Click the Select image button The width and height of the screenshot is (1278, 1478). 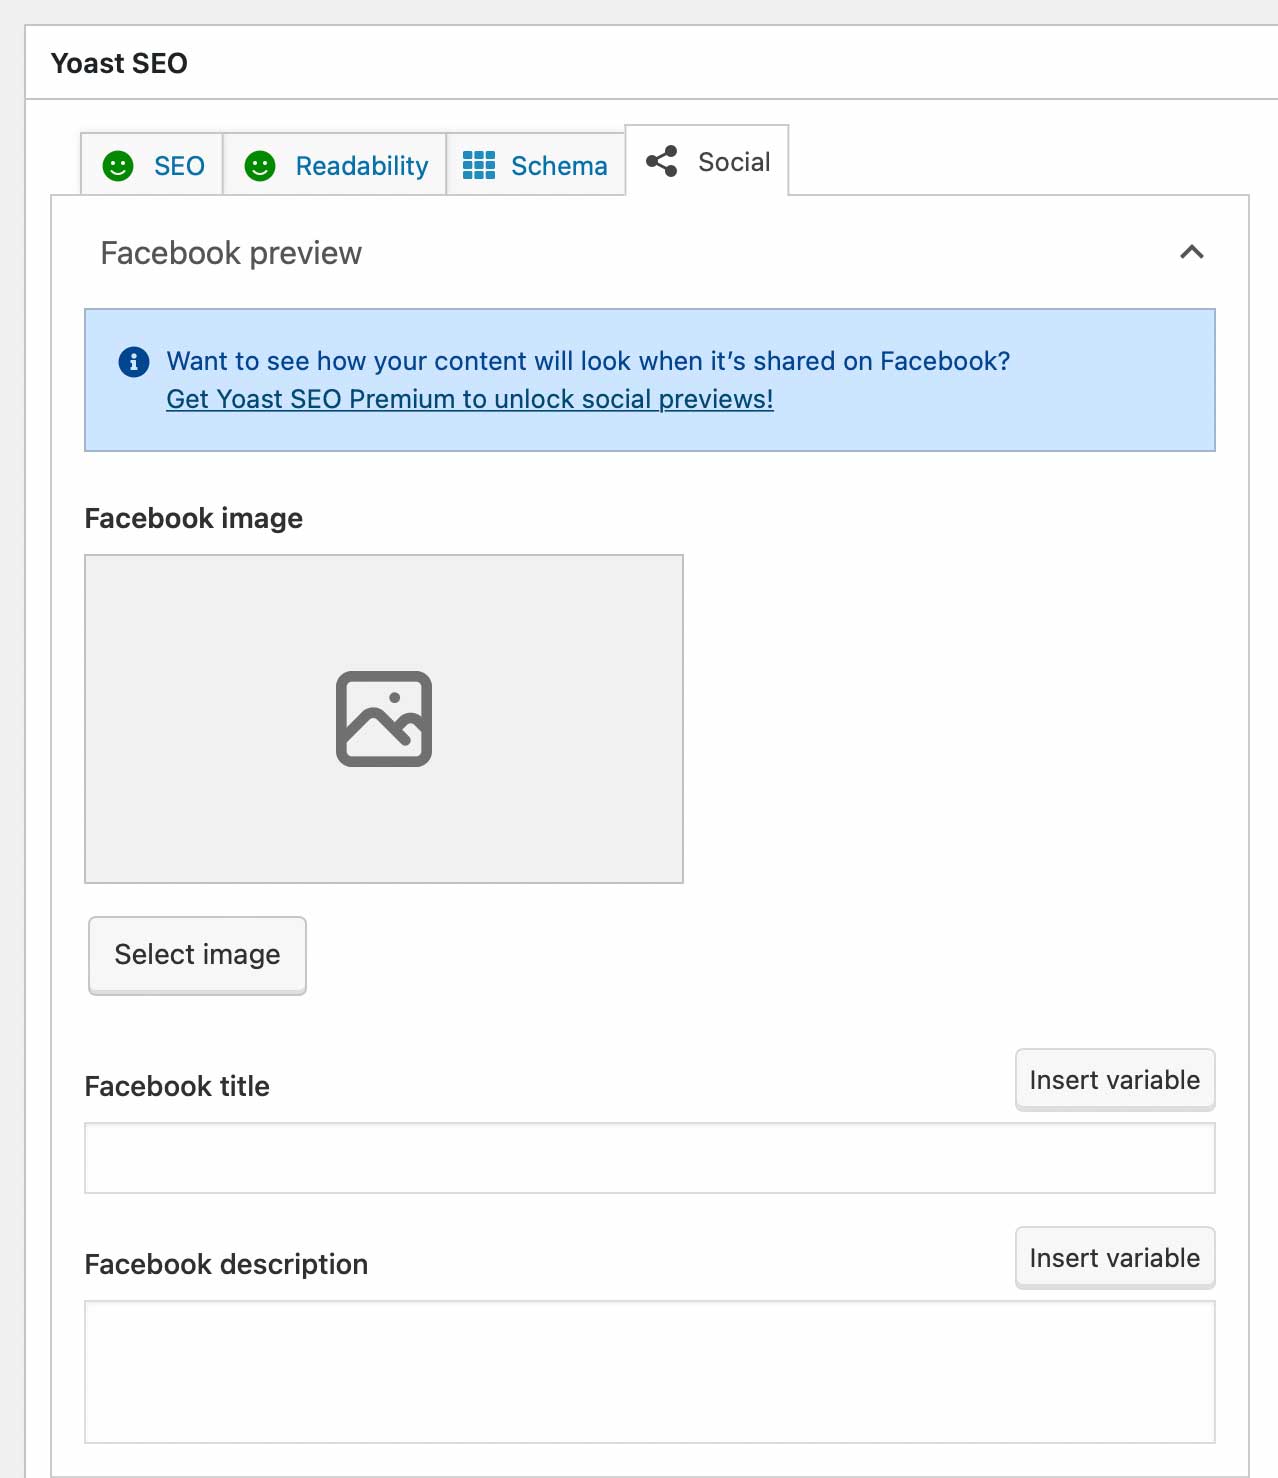[196, 954]
